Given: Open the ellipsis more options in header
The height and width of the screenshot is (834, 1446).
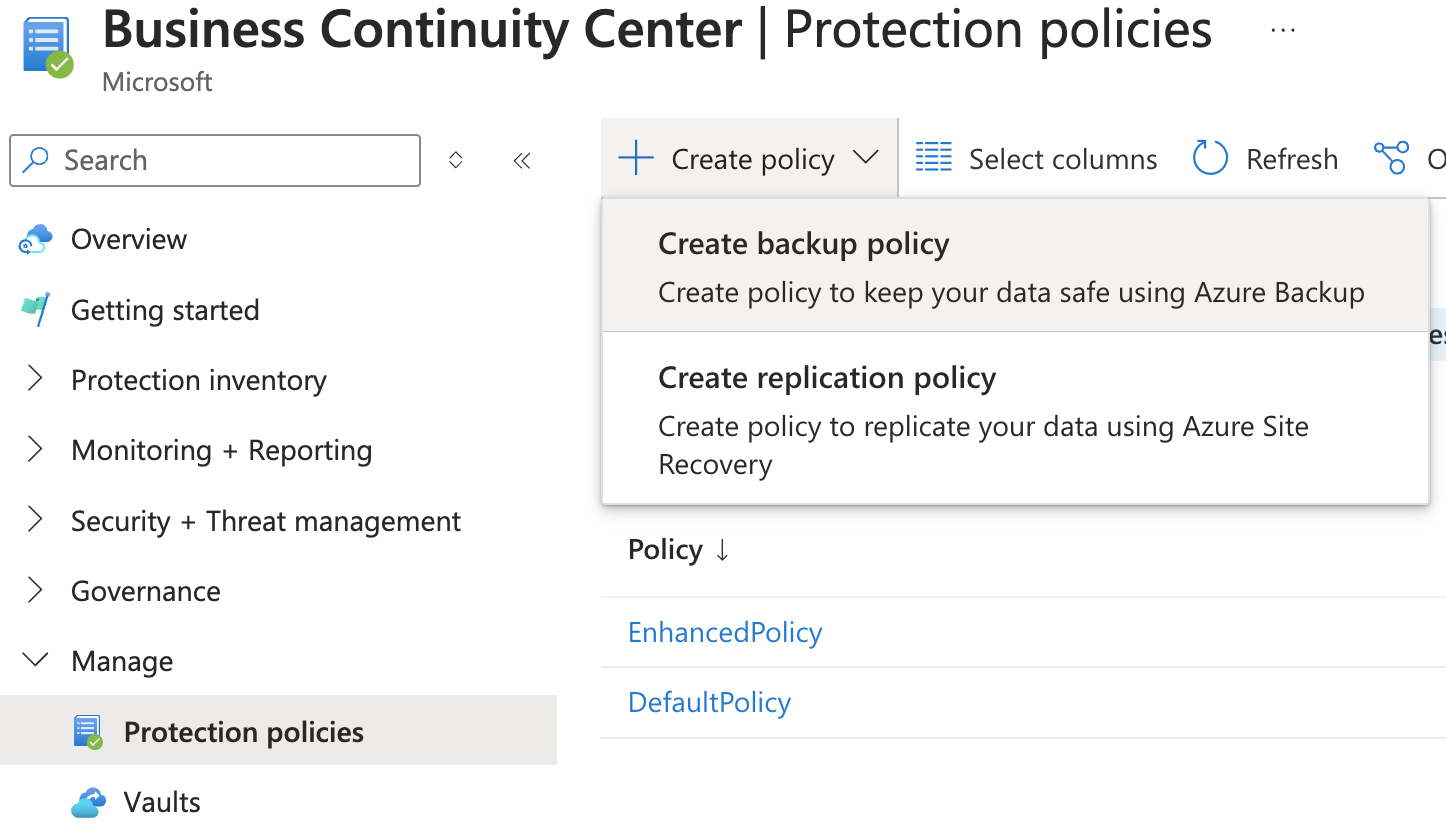Looking at the screenshot, I should (1282, 30).
